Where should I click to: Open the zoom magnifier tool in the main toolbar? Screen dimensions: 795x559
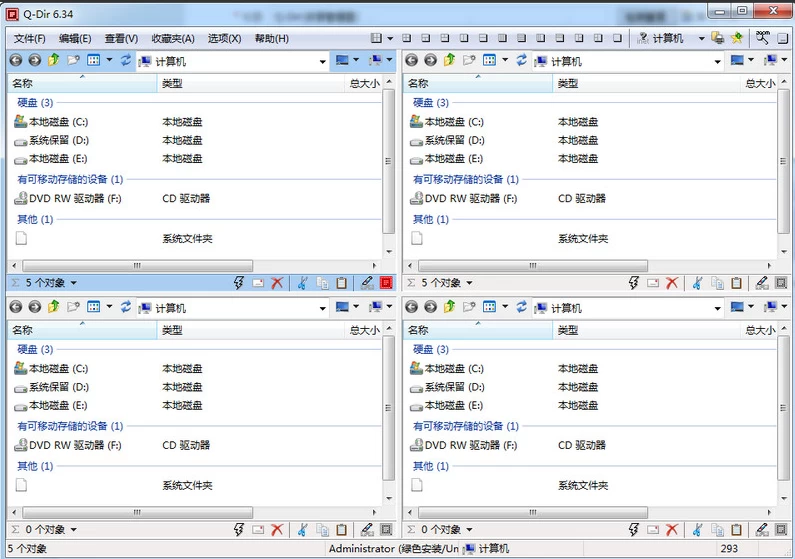(x=762, y=38)
